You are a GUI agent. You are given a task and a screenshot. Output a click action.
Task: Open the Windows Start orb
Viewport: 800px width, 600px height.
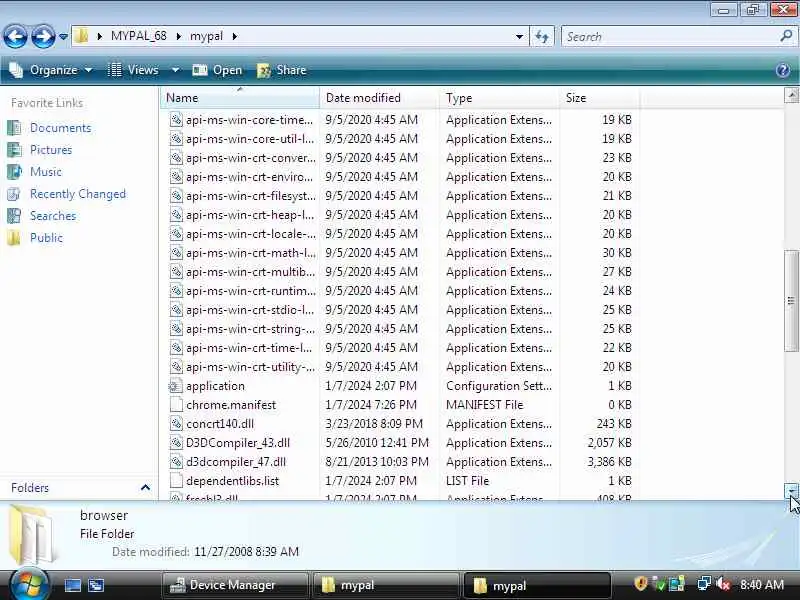[x=28, y=585]
